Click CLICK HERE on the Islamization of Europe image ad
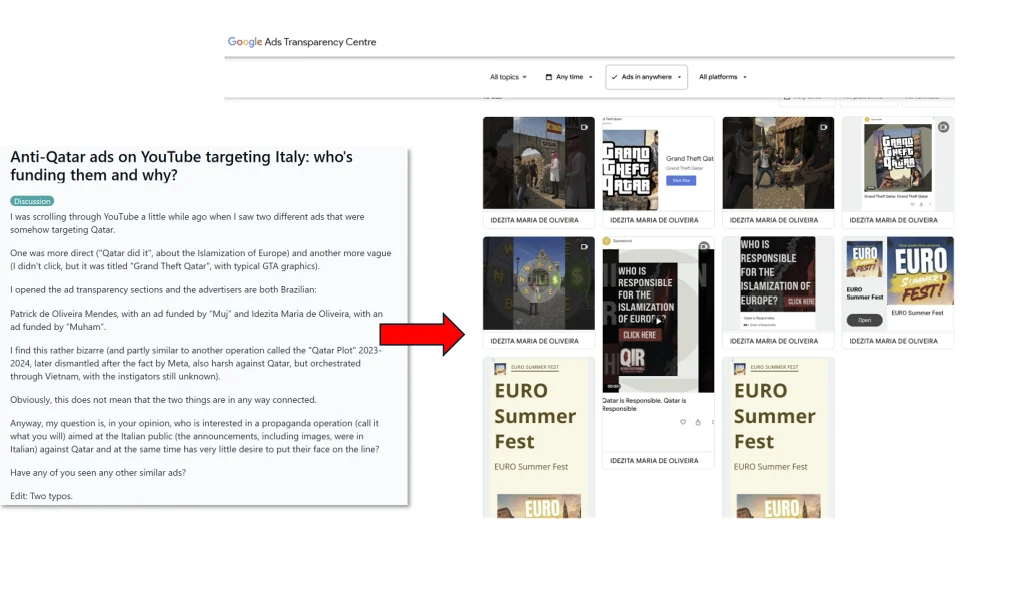 (x=801, y=301)
